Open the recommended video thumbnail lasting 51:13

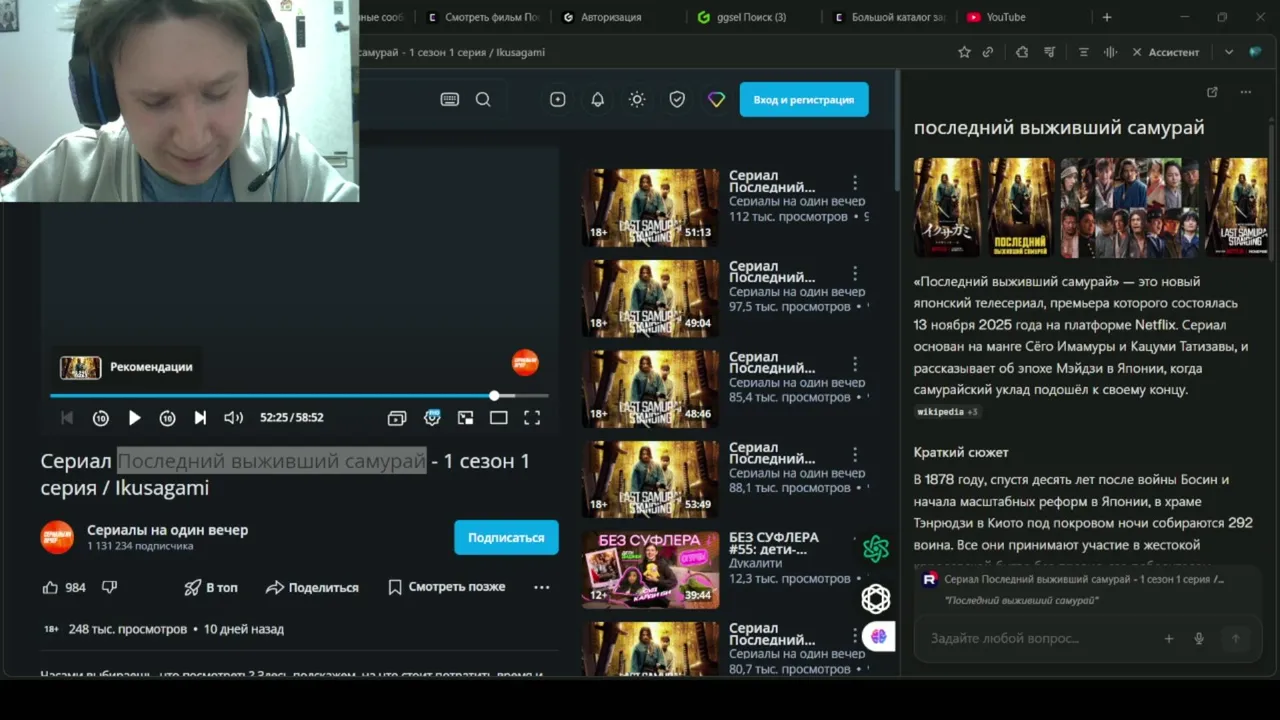pyautogui.click(x=650, y=207)
